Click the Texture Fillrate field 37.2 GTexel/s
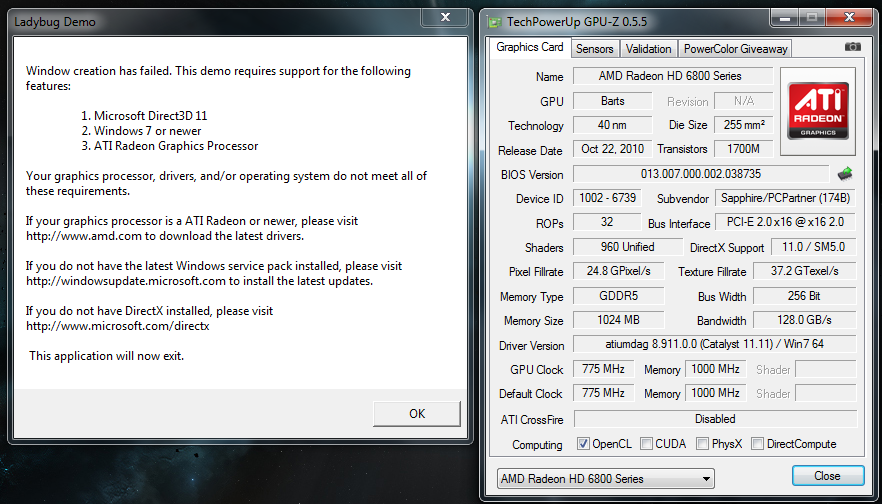The height and width of the screenshot is (504, 882). tap(804, 271)
